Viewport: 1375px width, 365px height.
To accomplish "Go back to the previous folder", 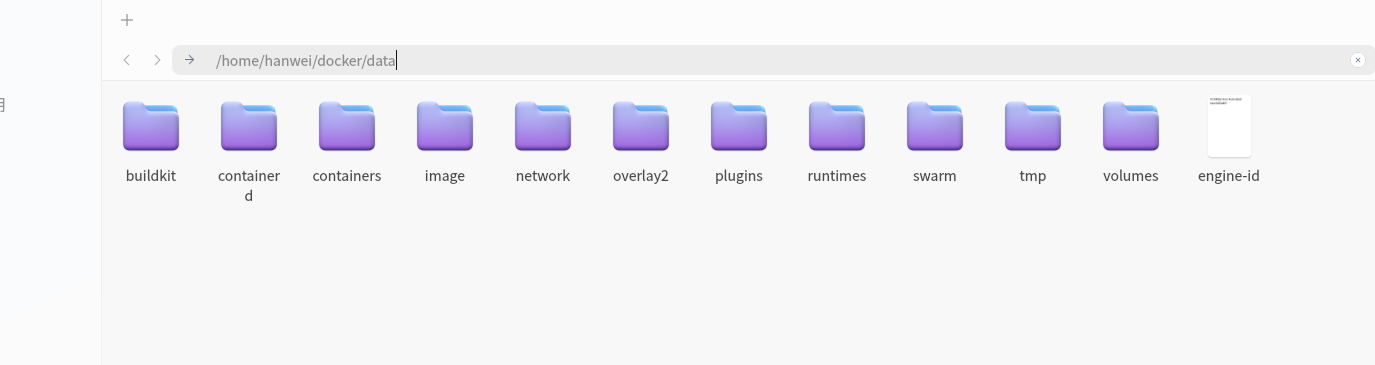I will [127, 60].
